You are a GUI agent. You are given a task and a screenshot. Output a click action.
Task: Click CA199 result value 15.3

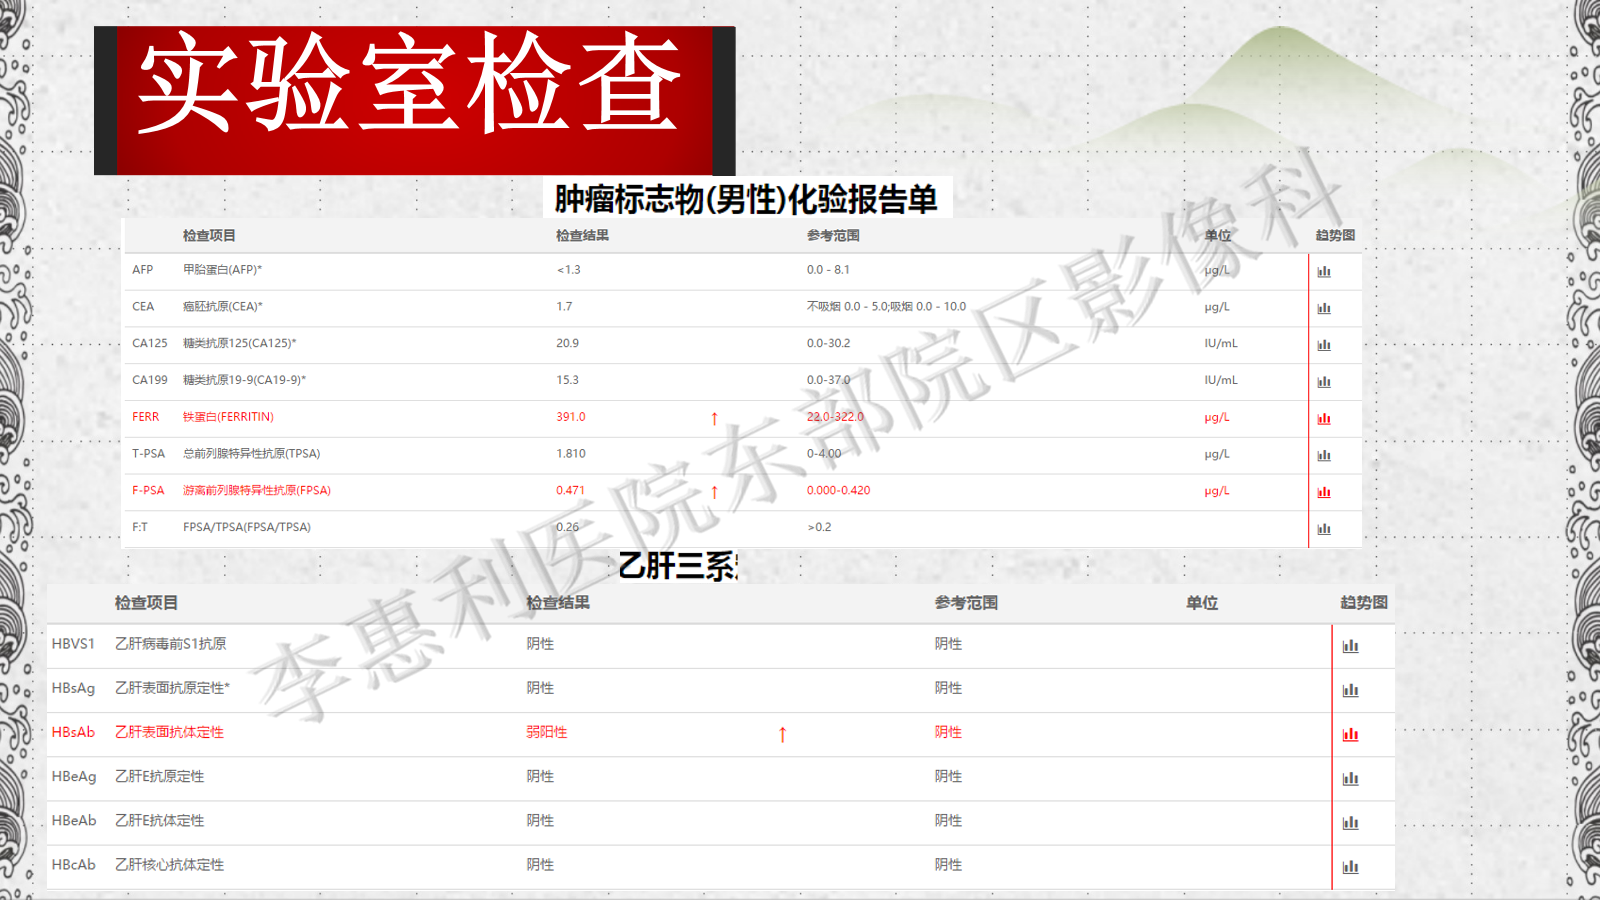pyautogui.click(x=567, y=380)
